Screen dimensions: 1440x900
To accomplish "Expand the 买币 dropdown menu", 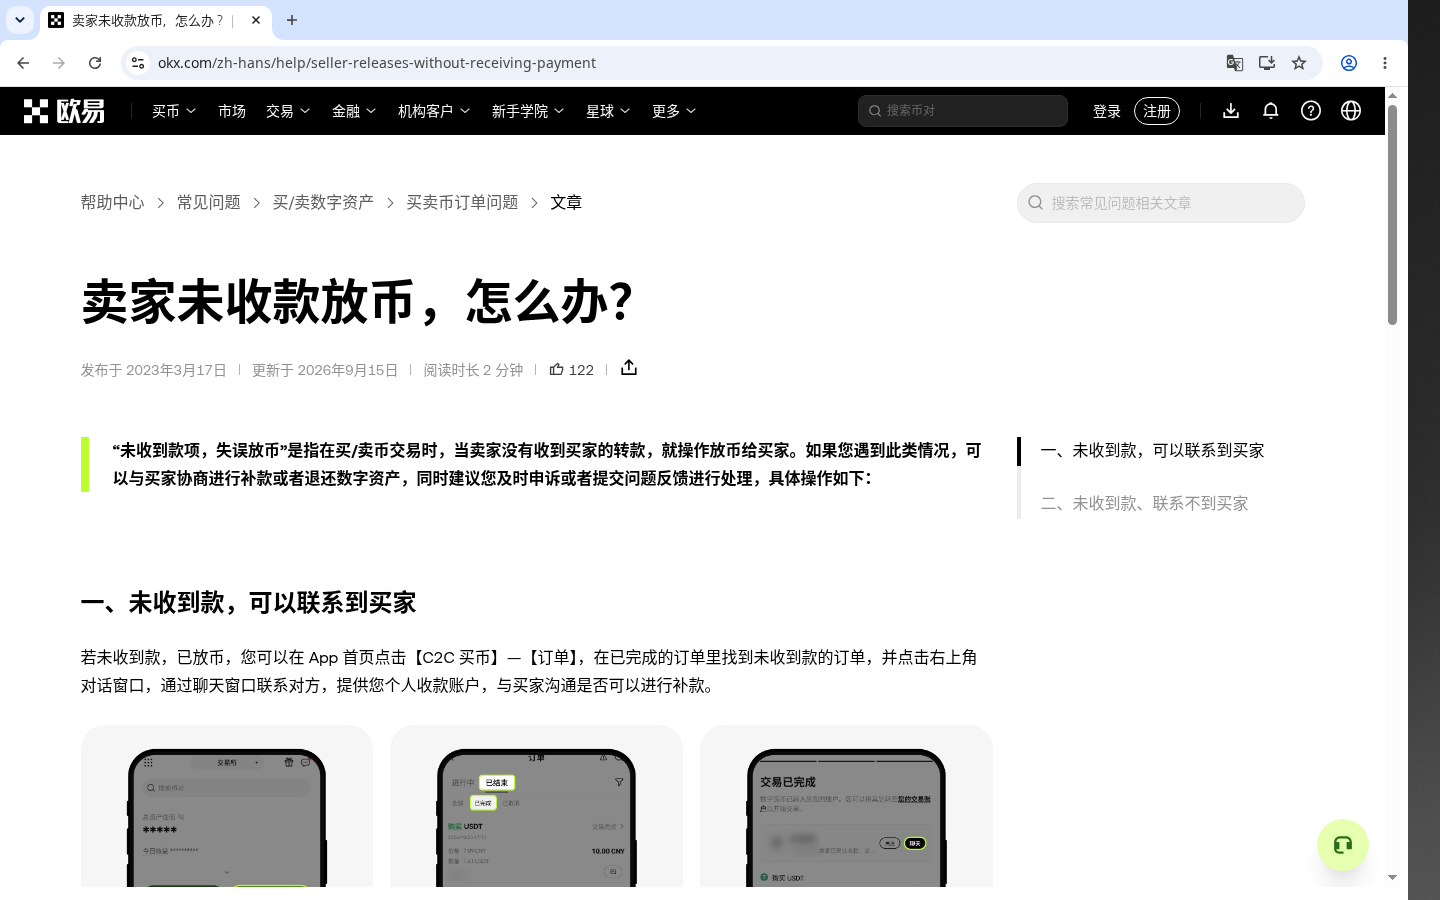I will 174,111.
